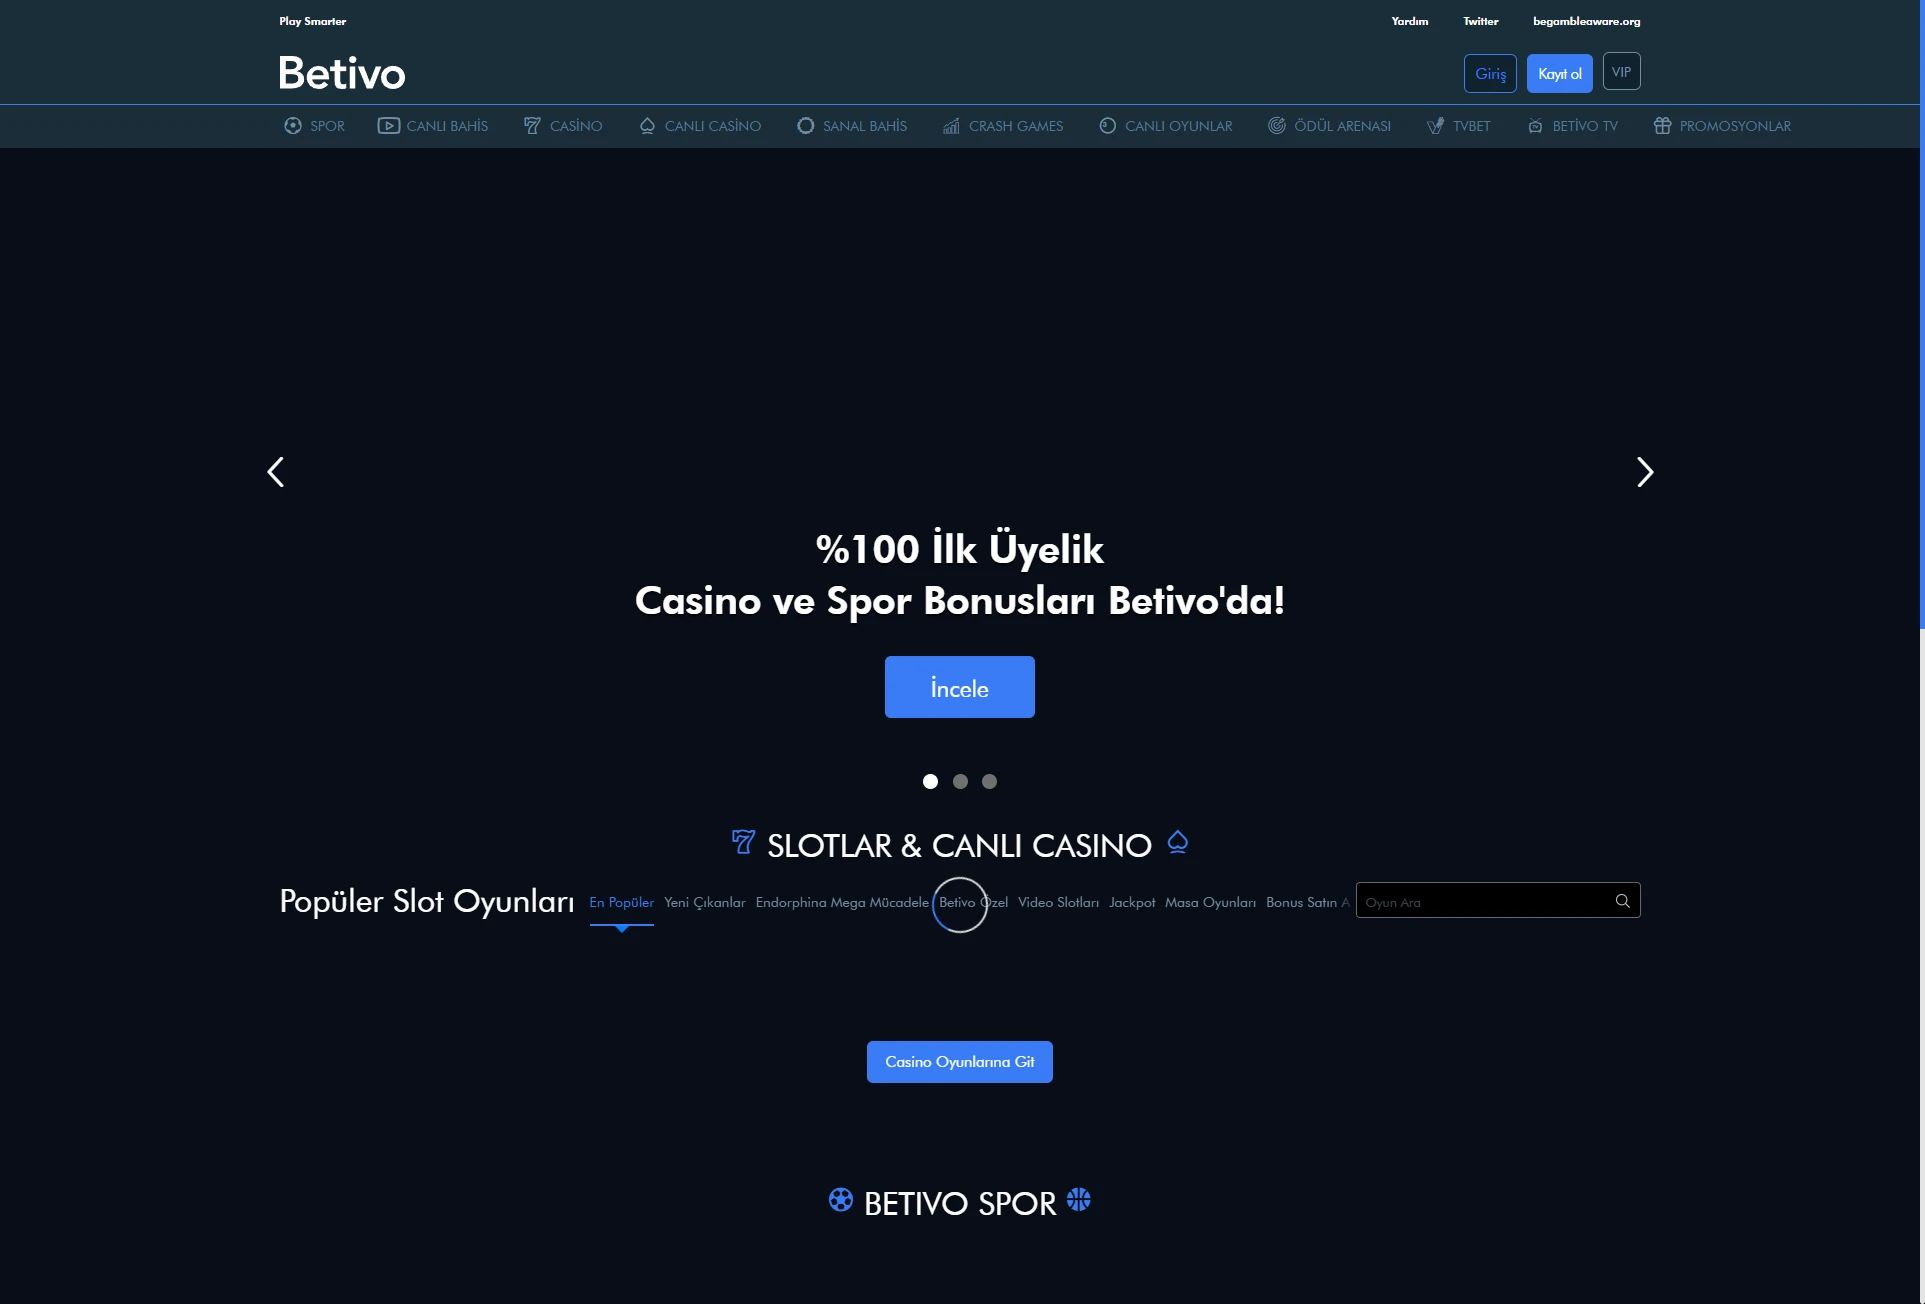Click the play icon beside CANLI BAHİS
Image resolution: width=1925 pixels, height=1304 pixels.
coord(388,126)
